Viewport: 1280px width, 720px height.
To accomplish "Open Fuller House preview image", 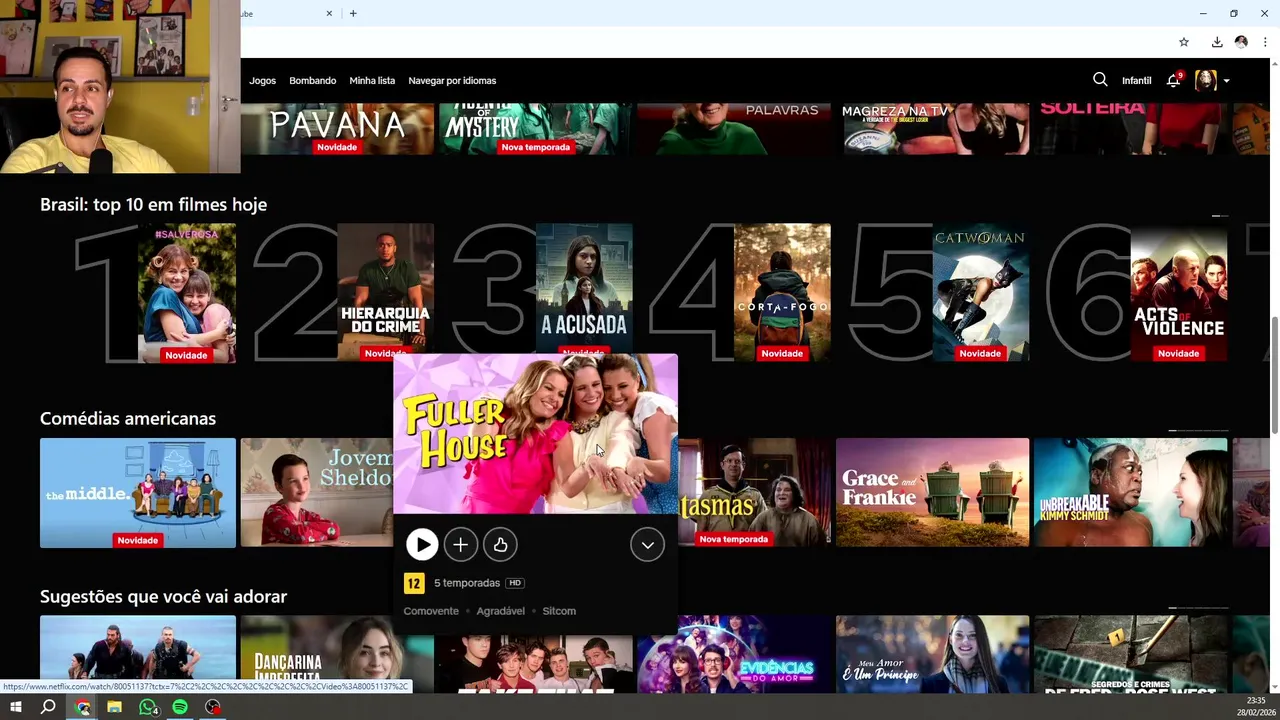I will pyautogui.click(x=535, y=433).
